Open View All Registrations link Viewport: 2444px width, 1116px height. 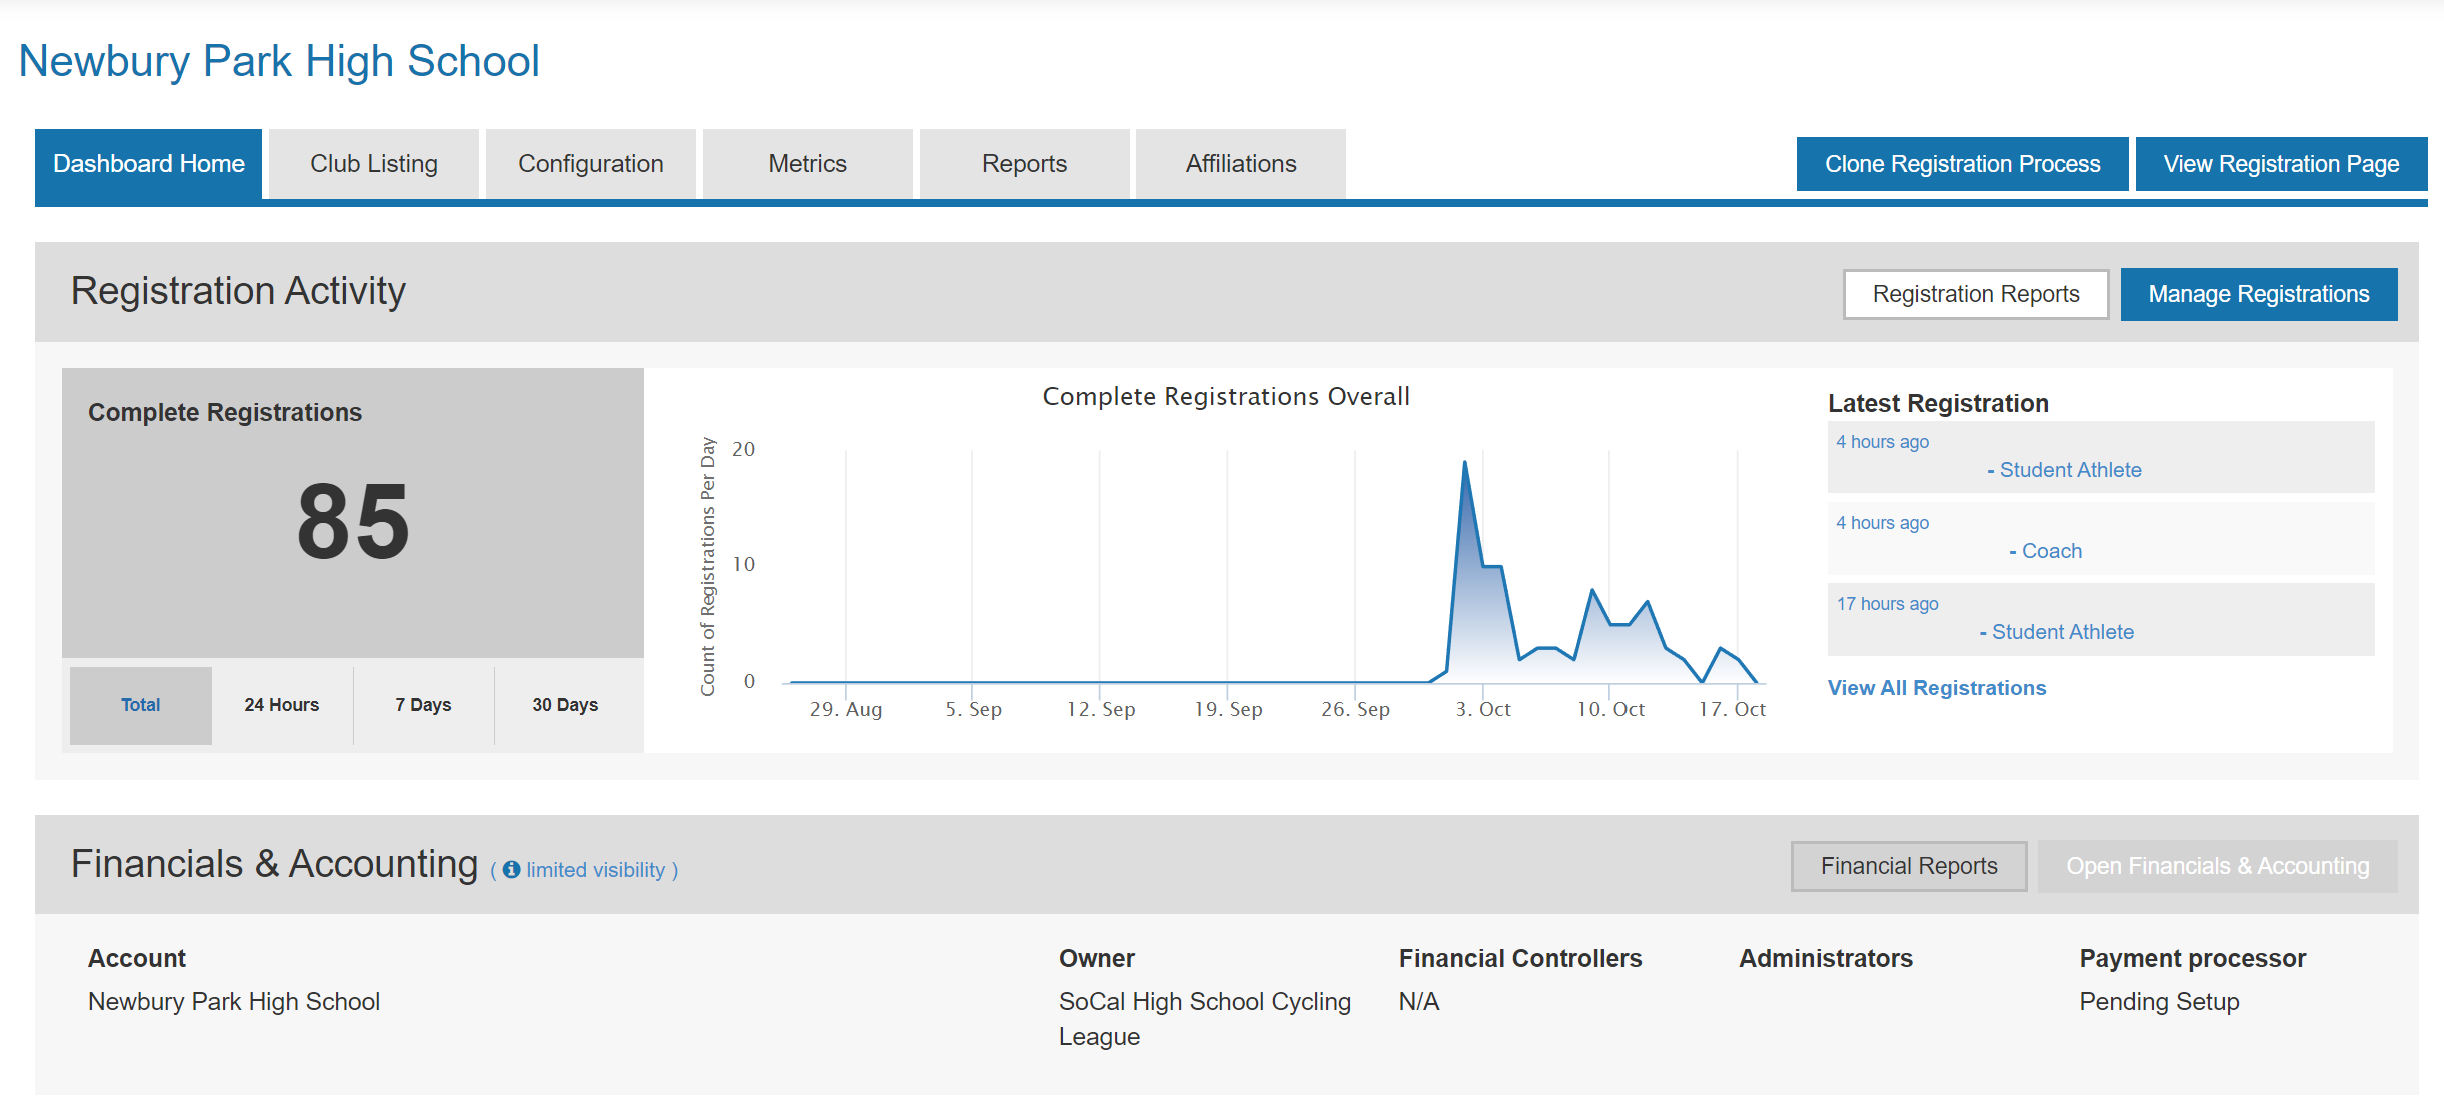pyautogui.click(x=1936, y=688)
